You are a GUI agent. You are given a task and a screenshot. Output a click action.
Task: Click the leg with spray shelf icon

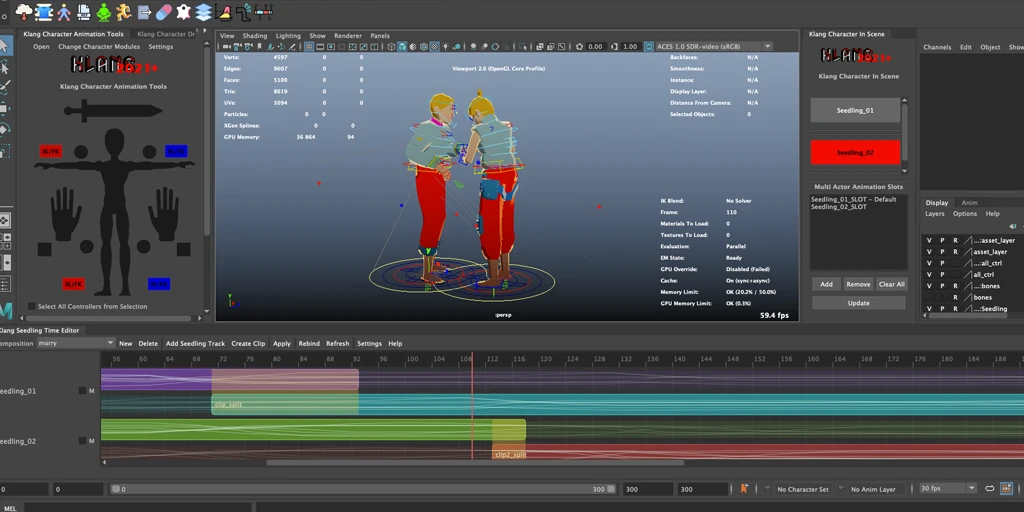[244, 11]
